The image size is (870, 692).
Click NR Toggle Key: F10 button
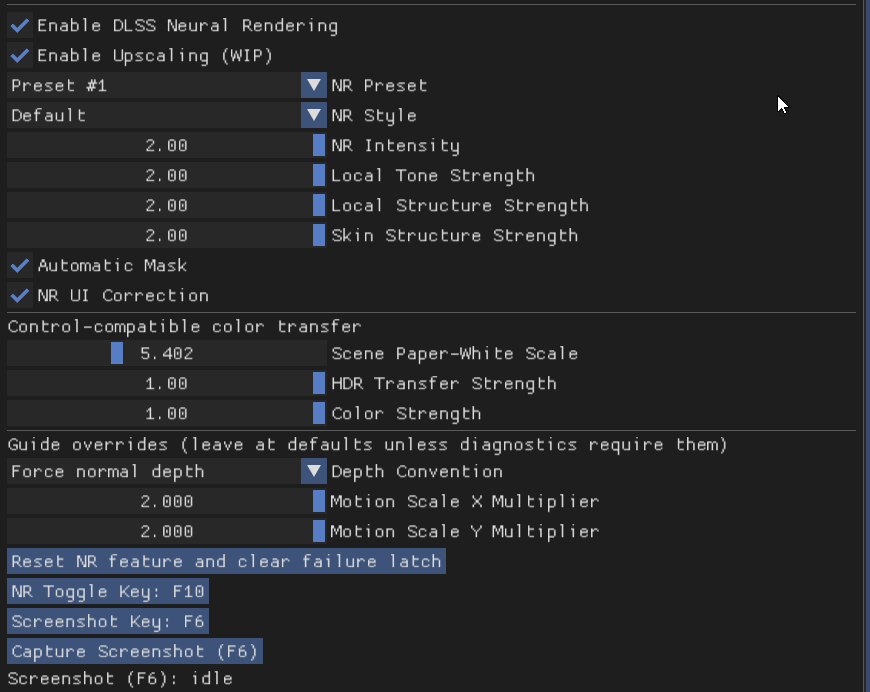click(x=108, y=592)
